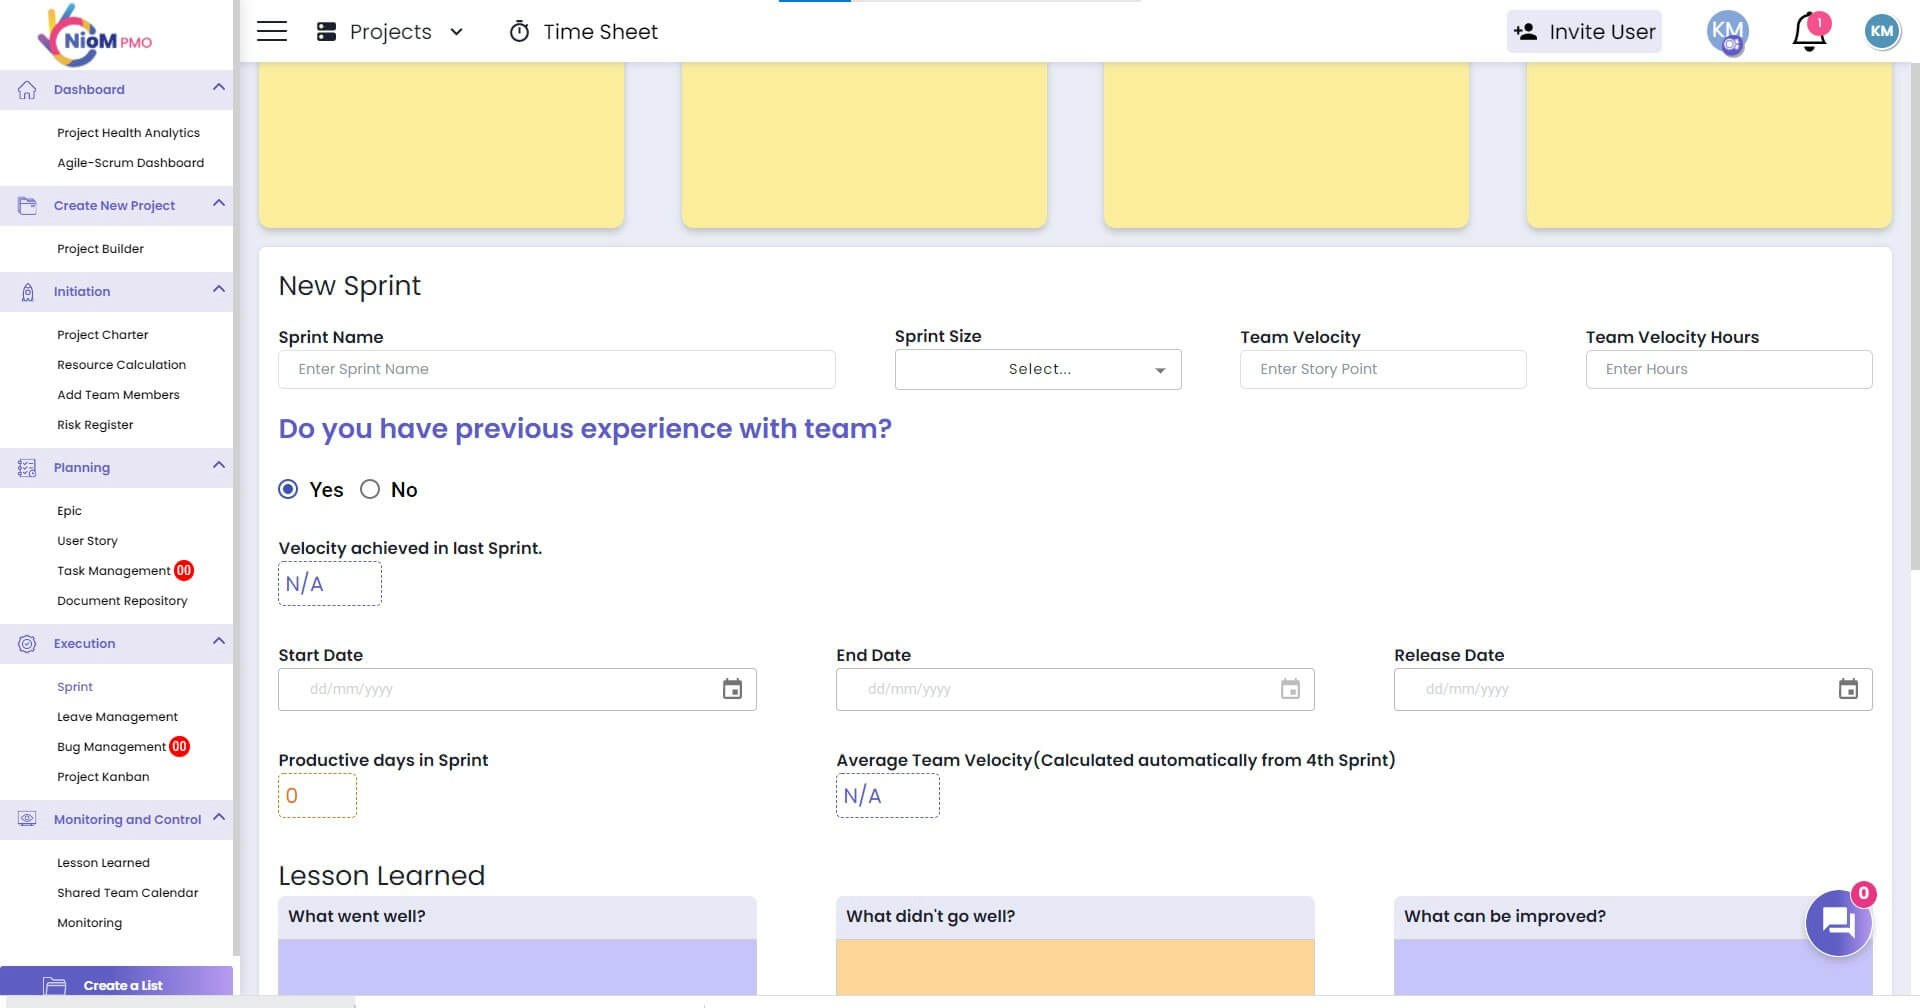Click the Time Sheet stopwatch icon

[519, 32]
